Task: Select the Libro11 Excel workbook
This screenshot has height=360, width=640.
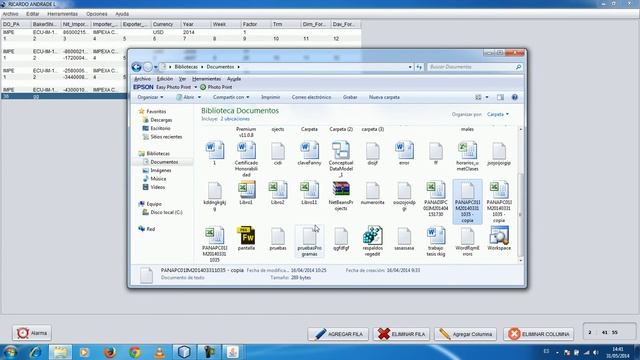Action: click(309, 193)
